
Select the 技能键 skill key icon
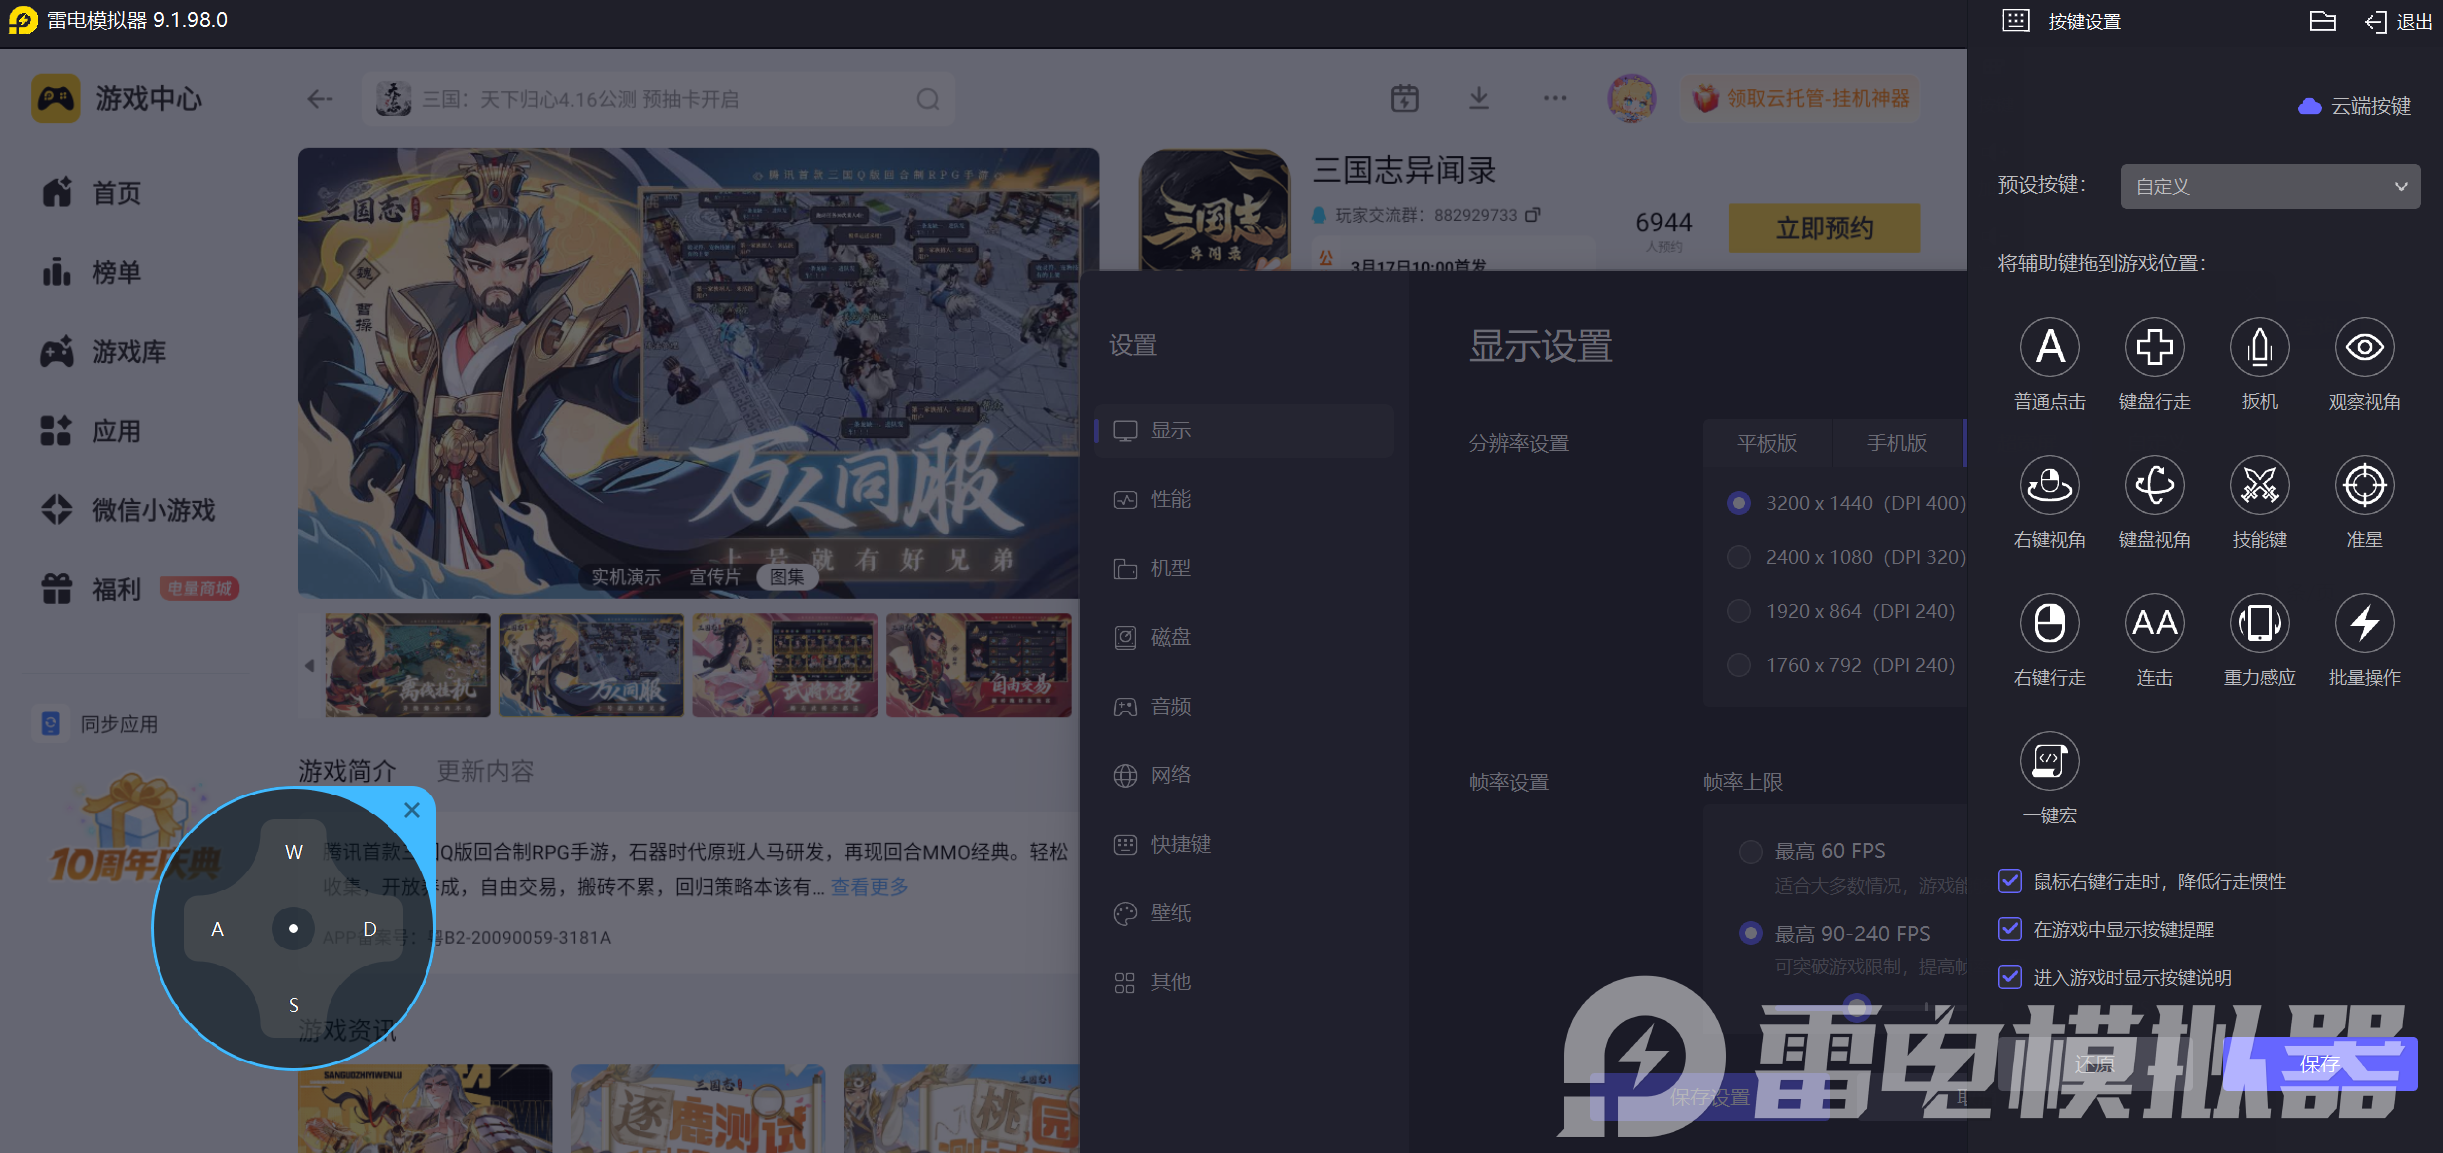2259,486
